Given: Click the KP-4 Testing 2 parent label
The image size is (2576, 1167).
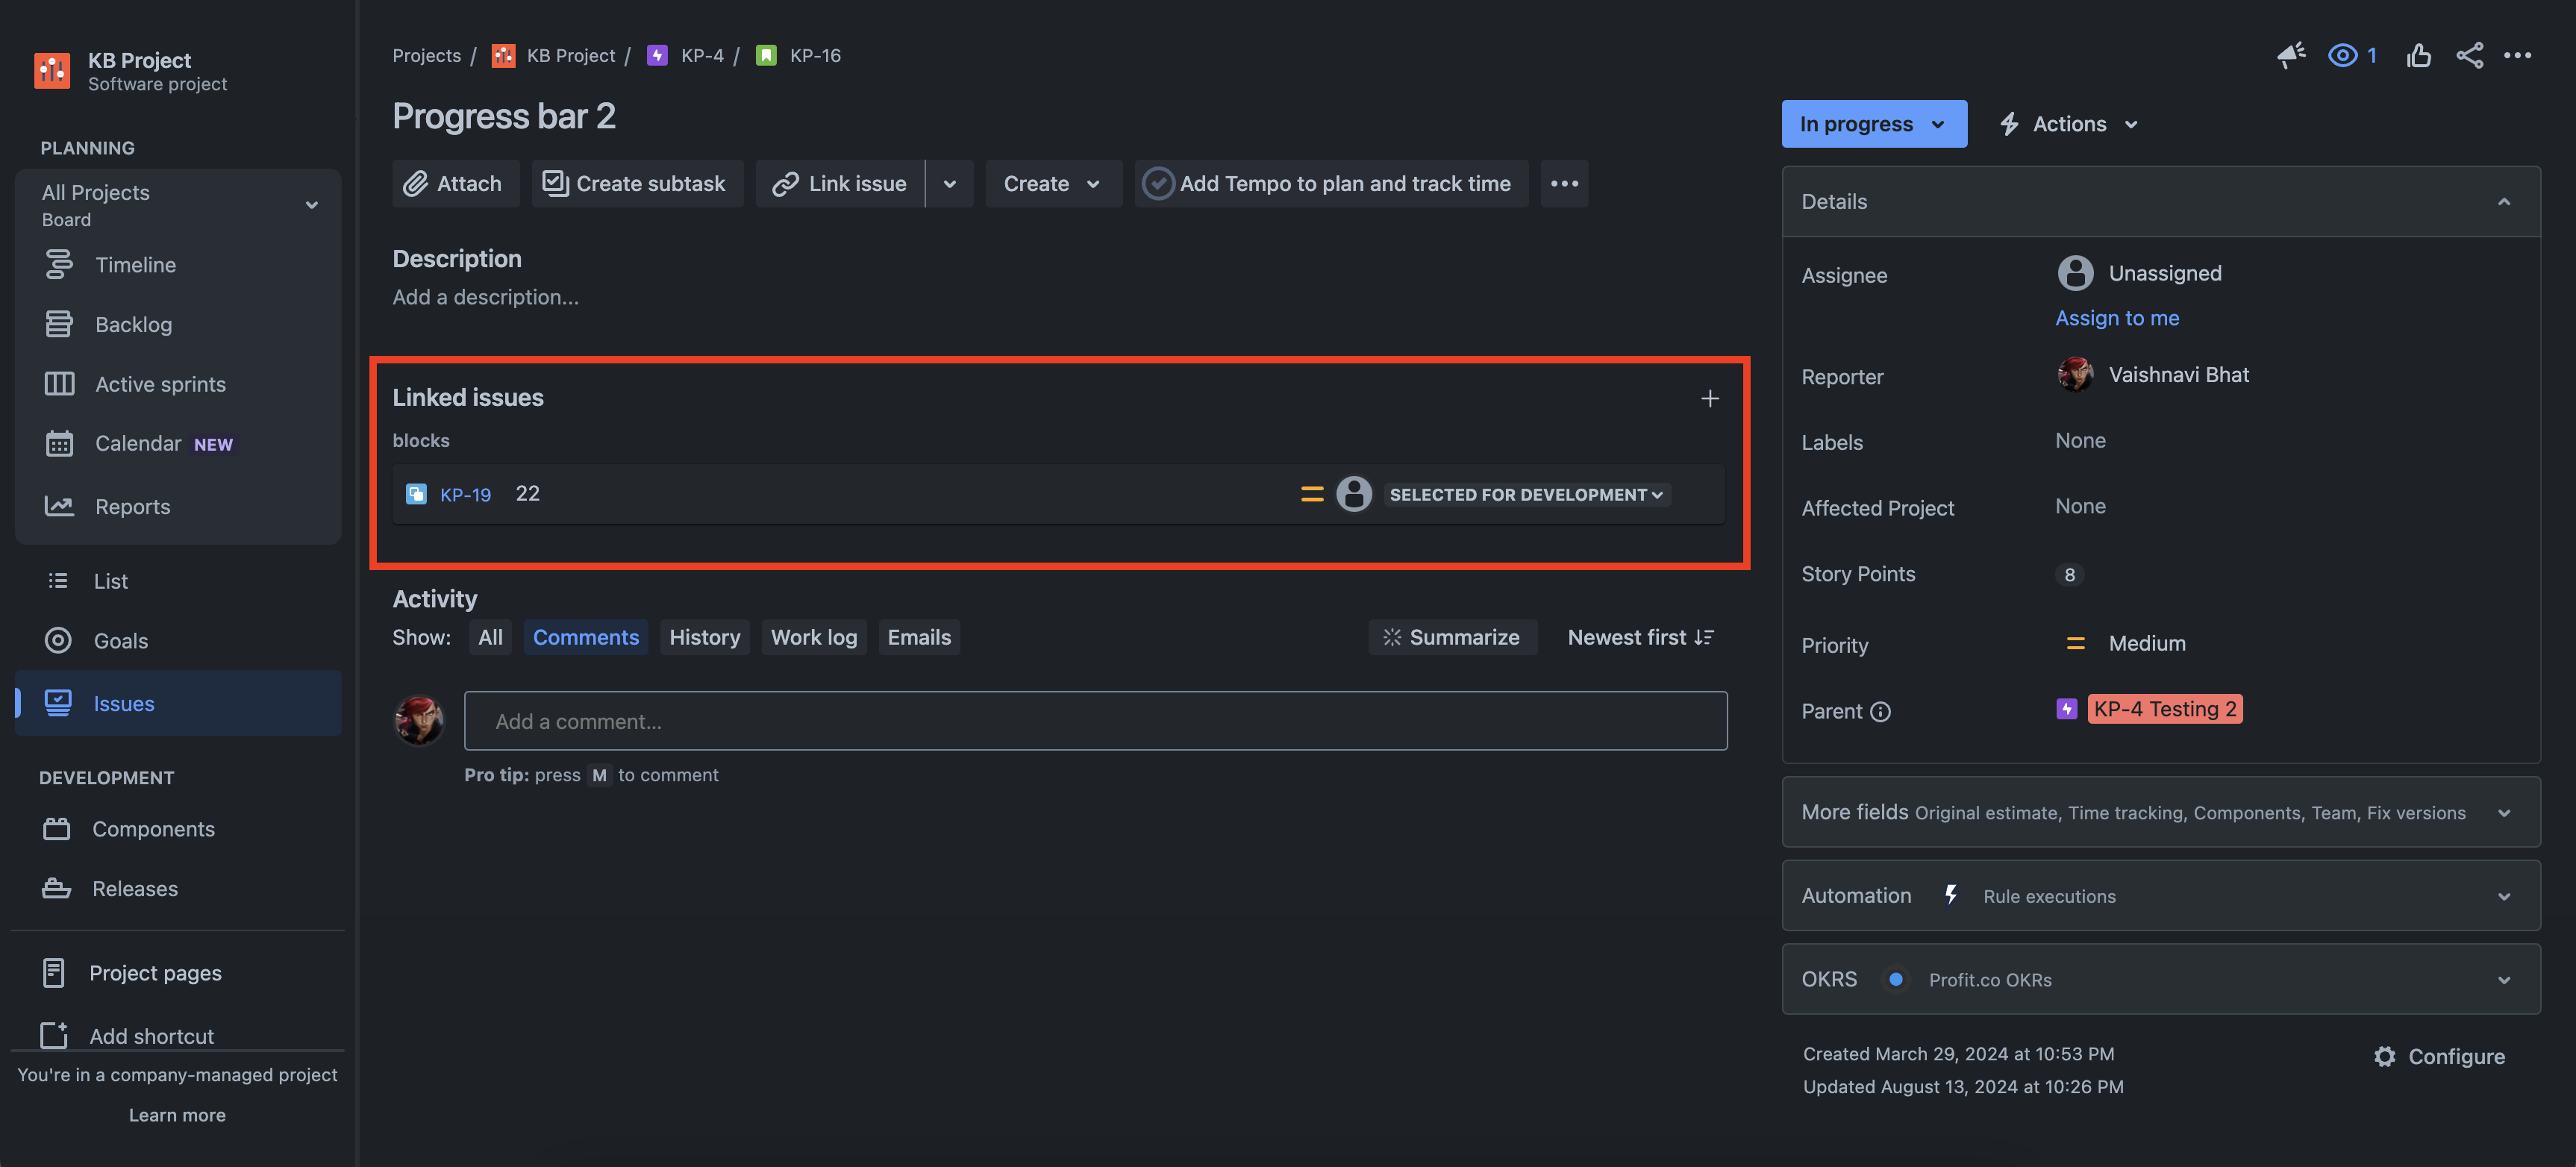Looking at the screenshot, I should [x=2164, y=709].
